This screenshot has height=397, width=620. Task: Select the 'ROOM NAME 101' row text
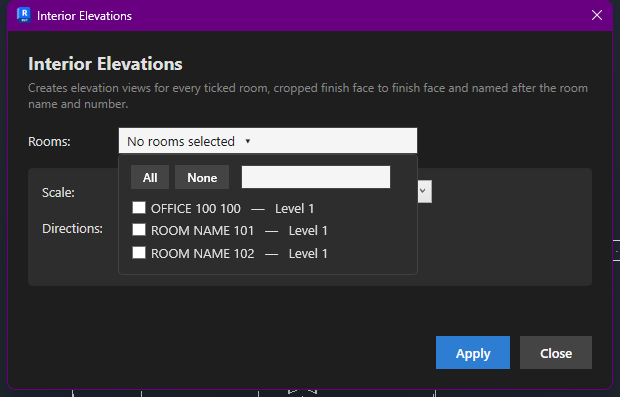202,231
